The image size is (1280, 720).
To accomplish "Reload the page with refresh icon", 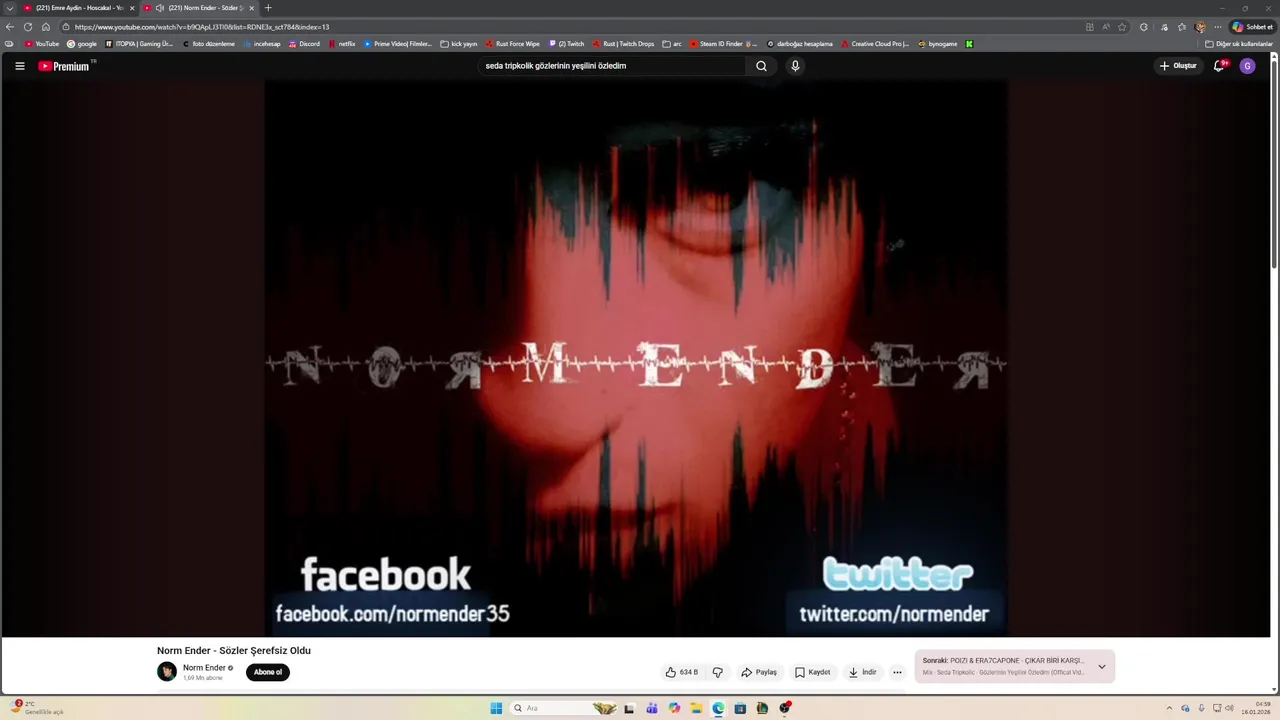I will 28,27.
